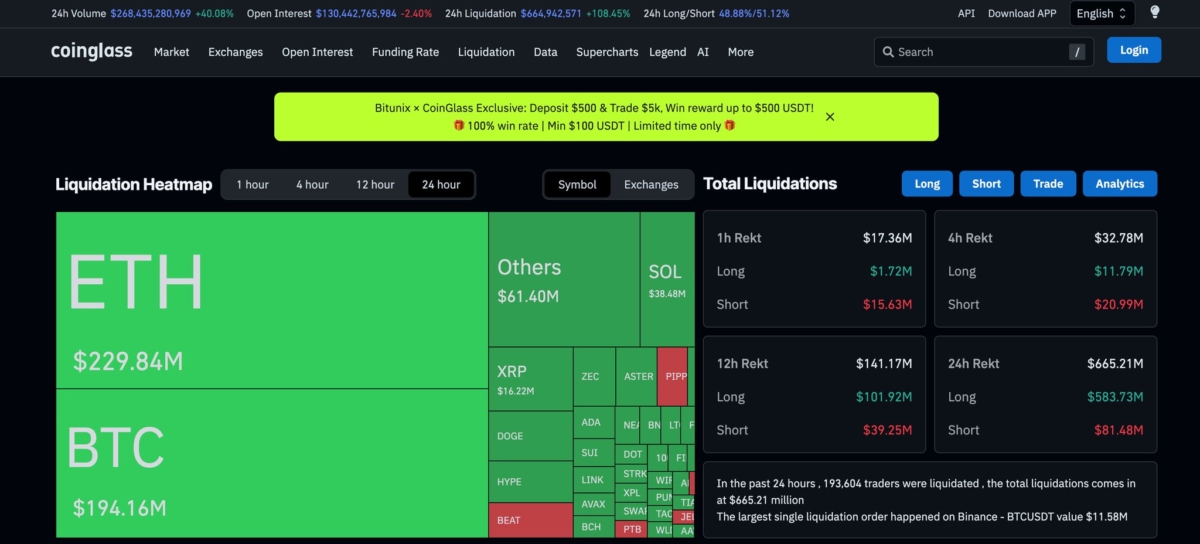Click the Long liquidations button
The height and width of the screenshot is (544, 1200).
click(927, 183)
